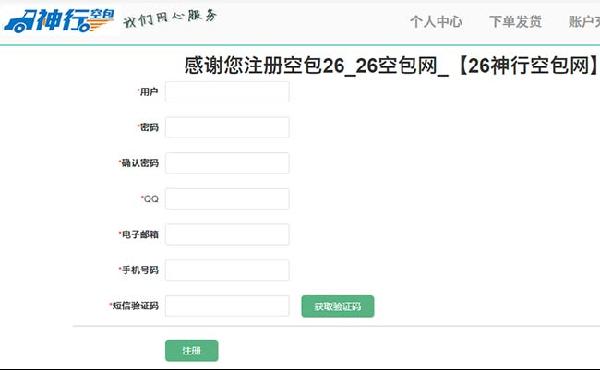Viewport: 600px width, 370px height.
Task: Focus the QQ number input field
Action: 227,199
